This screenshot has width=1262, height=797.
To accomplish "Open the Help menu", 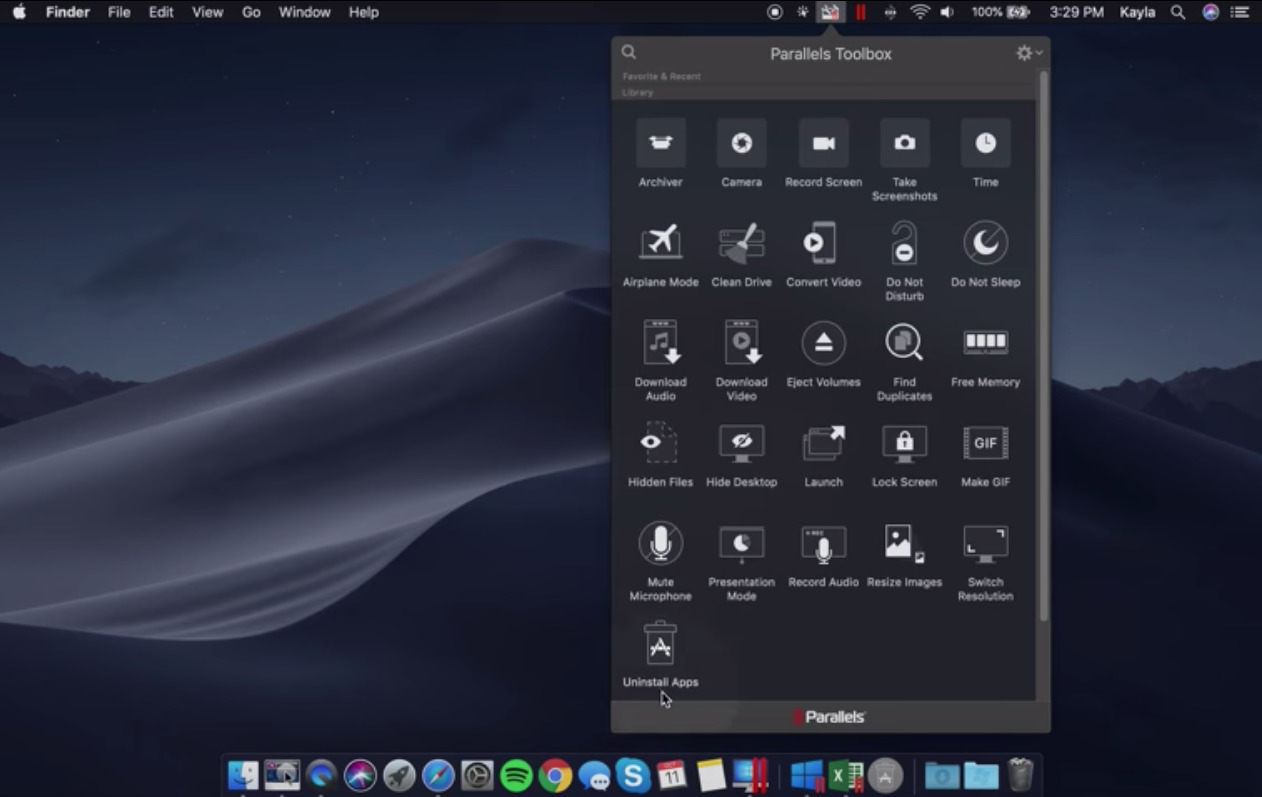I will [x=363, y=12].
